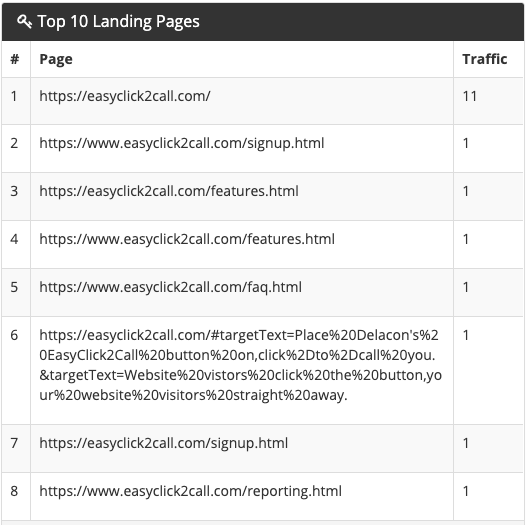Click the Traffic column header

click(x=484, y=59)
